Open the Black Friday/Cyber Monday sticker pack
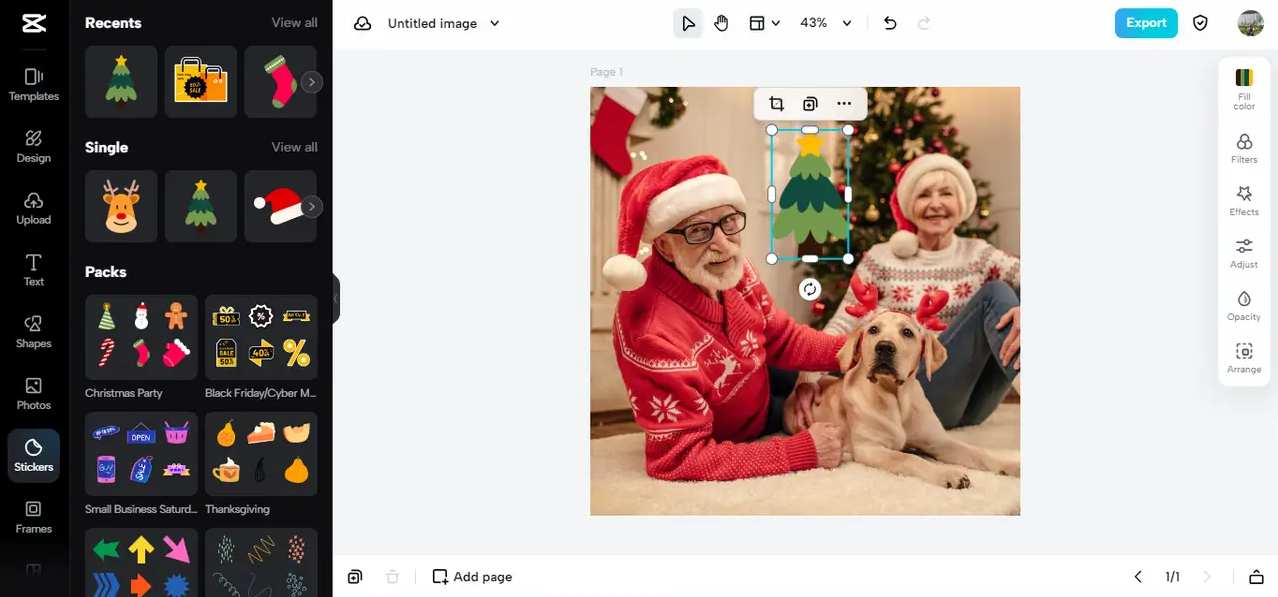1278x597 pixels. pyautogui.click(x=261, y=337)
